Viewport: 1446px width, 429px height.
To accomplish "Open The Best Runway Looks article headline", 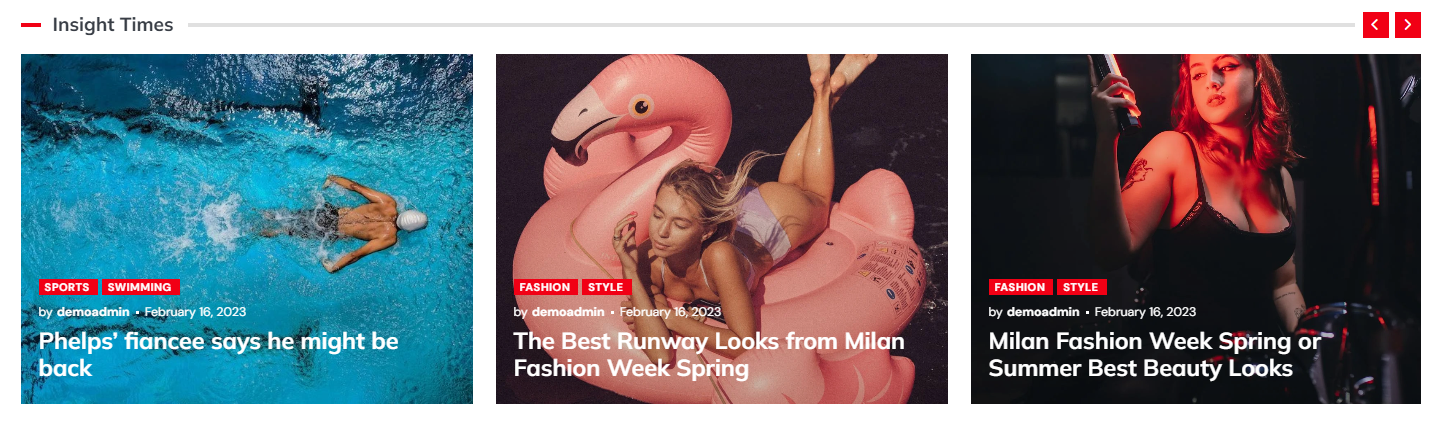I will tap(709, 355).
